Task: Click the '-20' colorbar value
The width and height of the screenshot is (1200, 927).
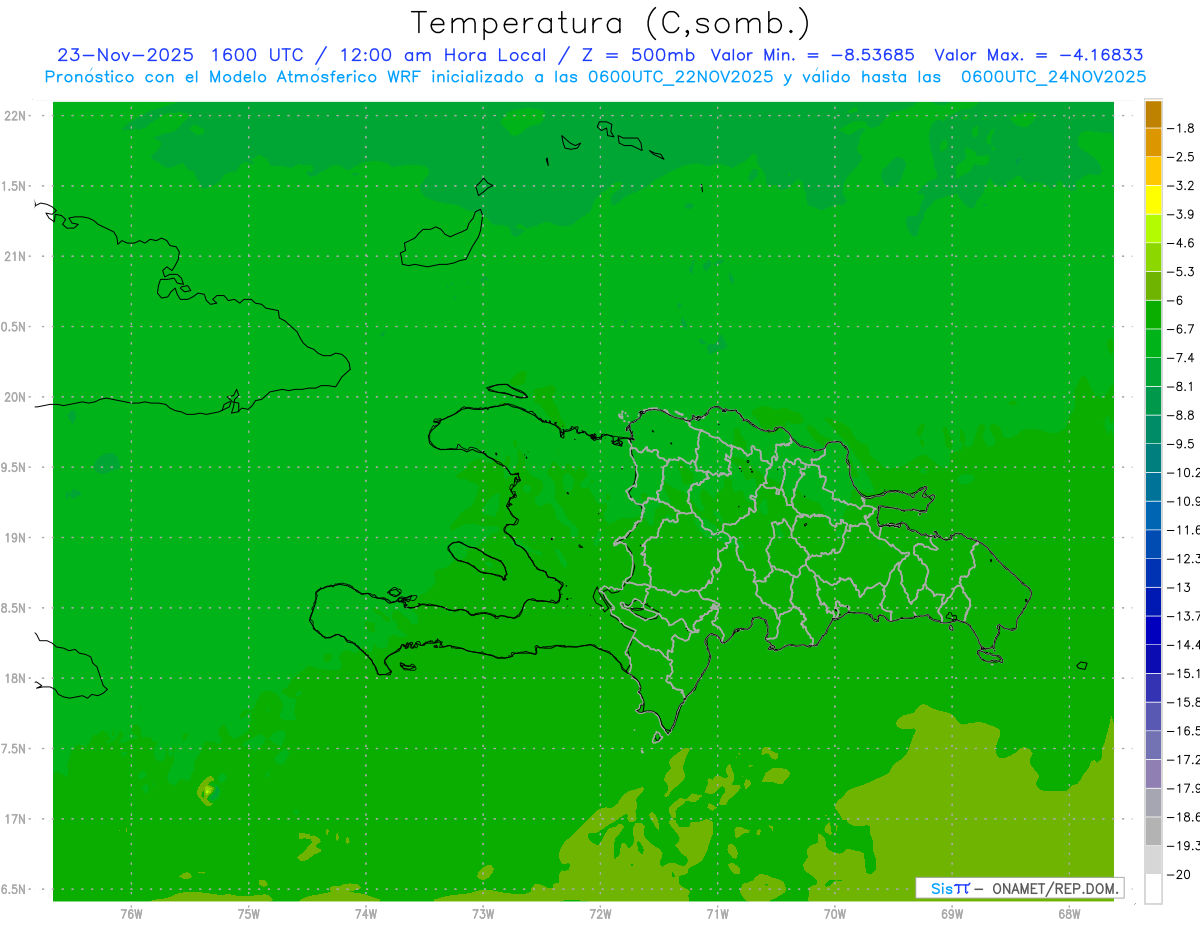Action: click(1178, 874)
